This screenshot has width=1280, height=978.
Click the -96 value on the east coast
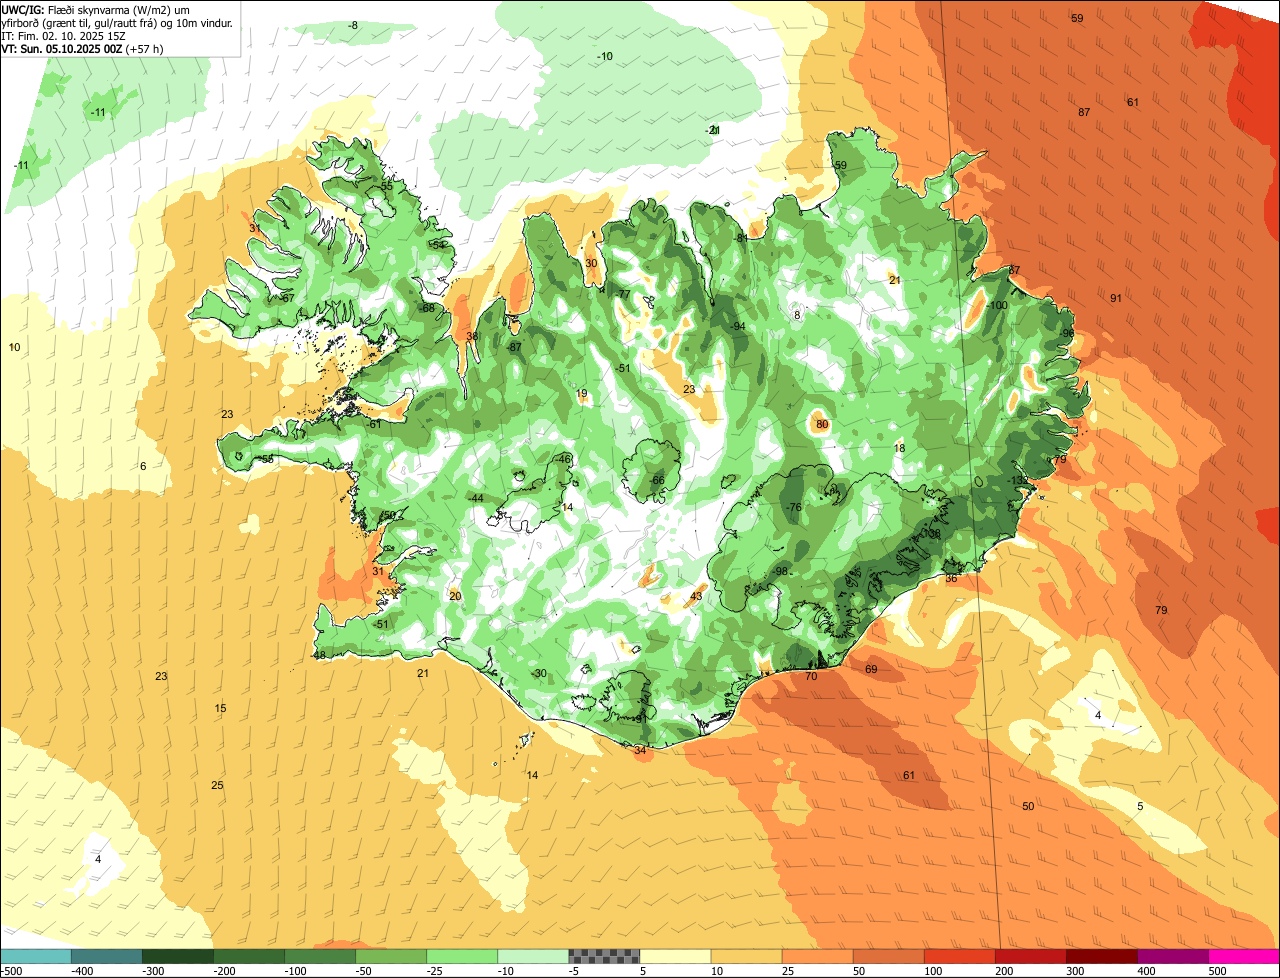[x=1067, y=333]
